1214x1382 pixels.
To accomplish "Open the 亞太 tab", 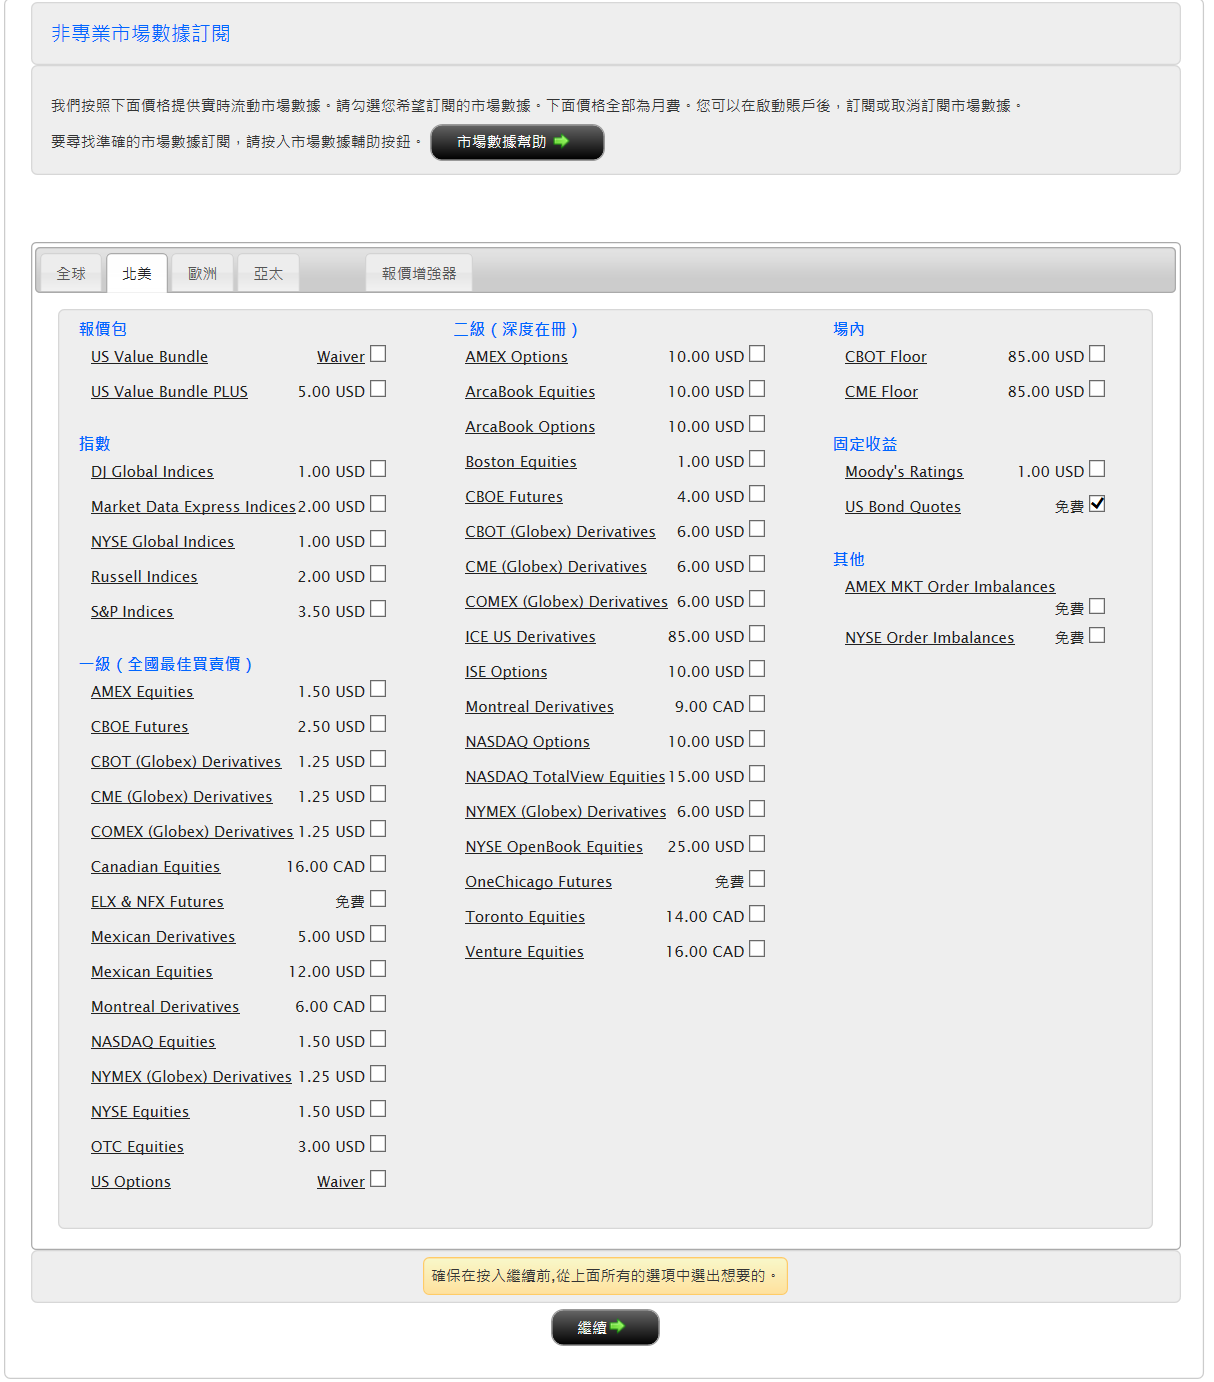I will 268,273.
